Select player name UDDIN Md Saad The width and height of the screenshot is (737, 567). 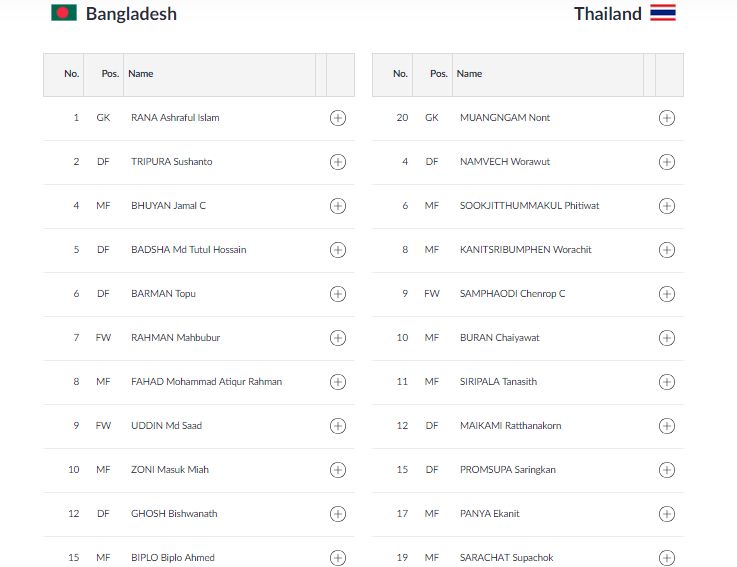[x=166, y=426]
